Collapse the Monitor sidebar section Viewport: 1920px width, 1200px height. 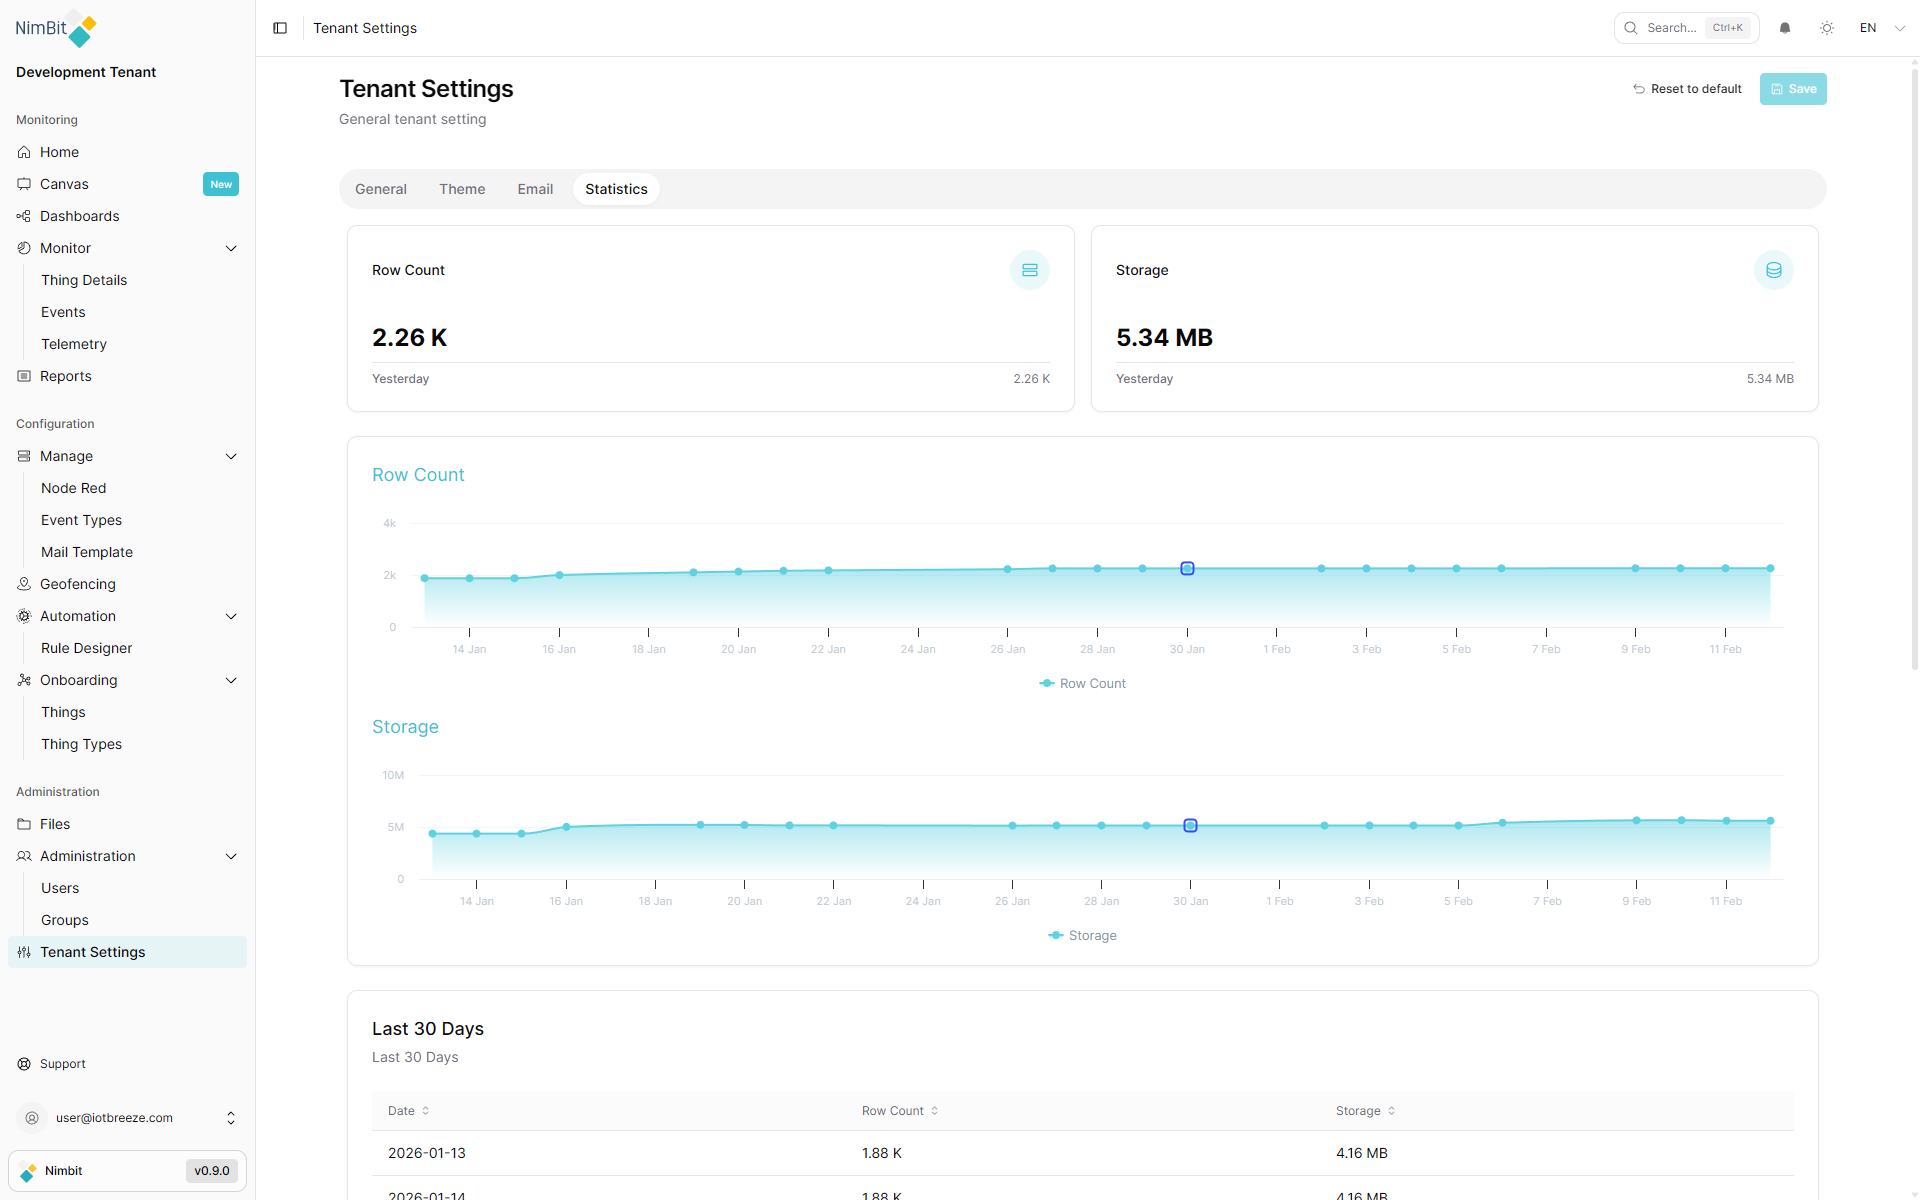click(x=231, y=248)
